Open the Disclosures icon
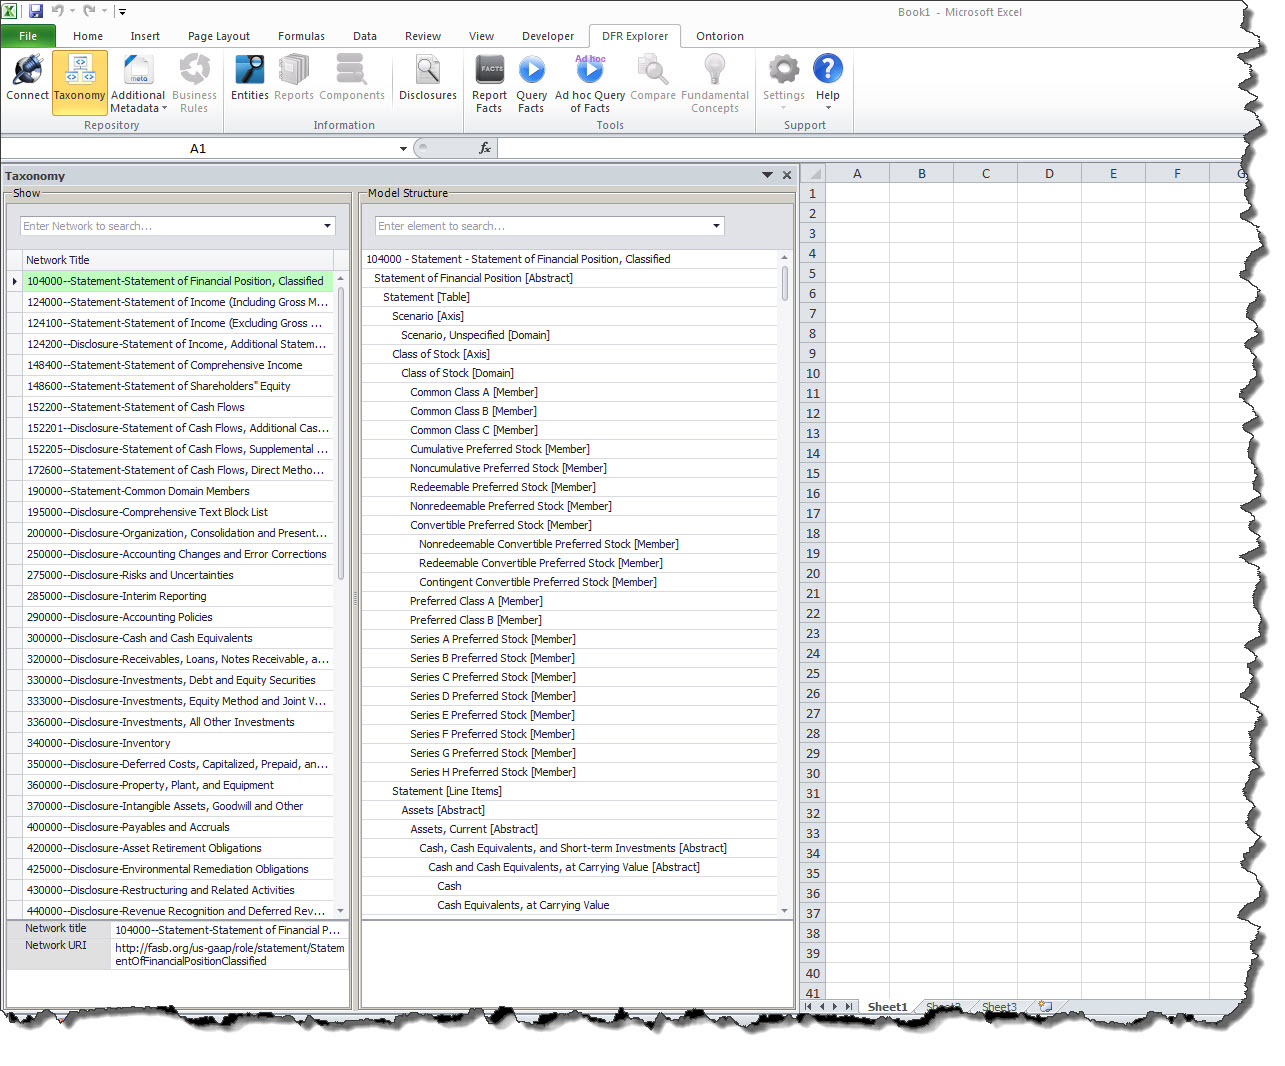Screen dimensions: 1285x1066 (x=428, y=70)
